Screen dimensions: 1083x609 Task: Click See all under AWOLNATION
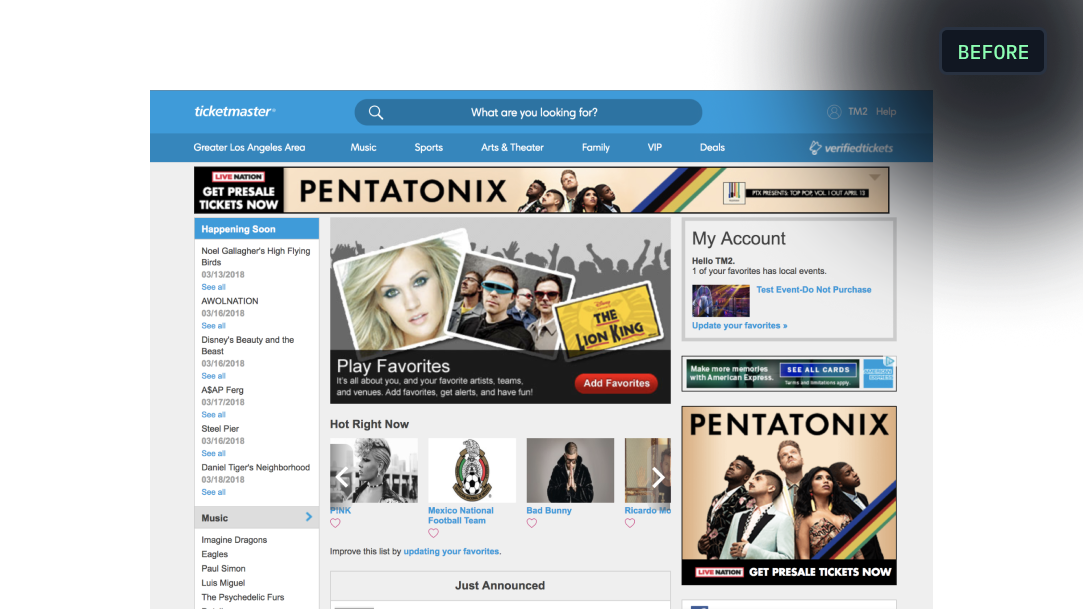pos(213,326)
